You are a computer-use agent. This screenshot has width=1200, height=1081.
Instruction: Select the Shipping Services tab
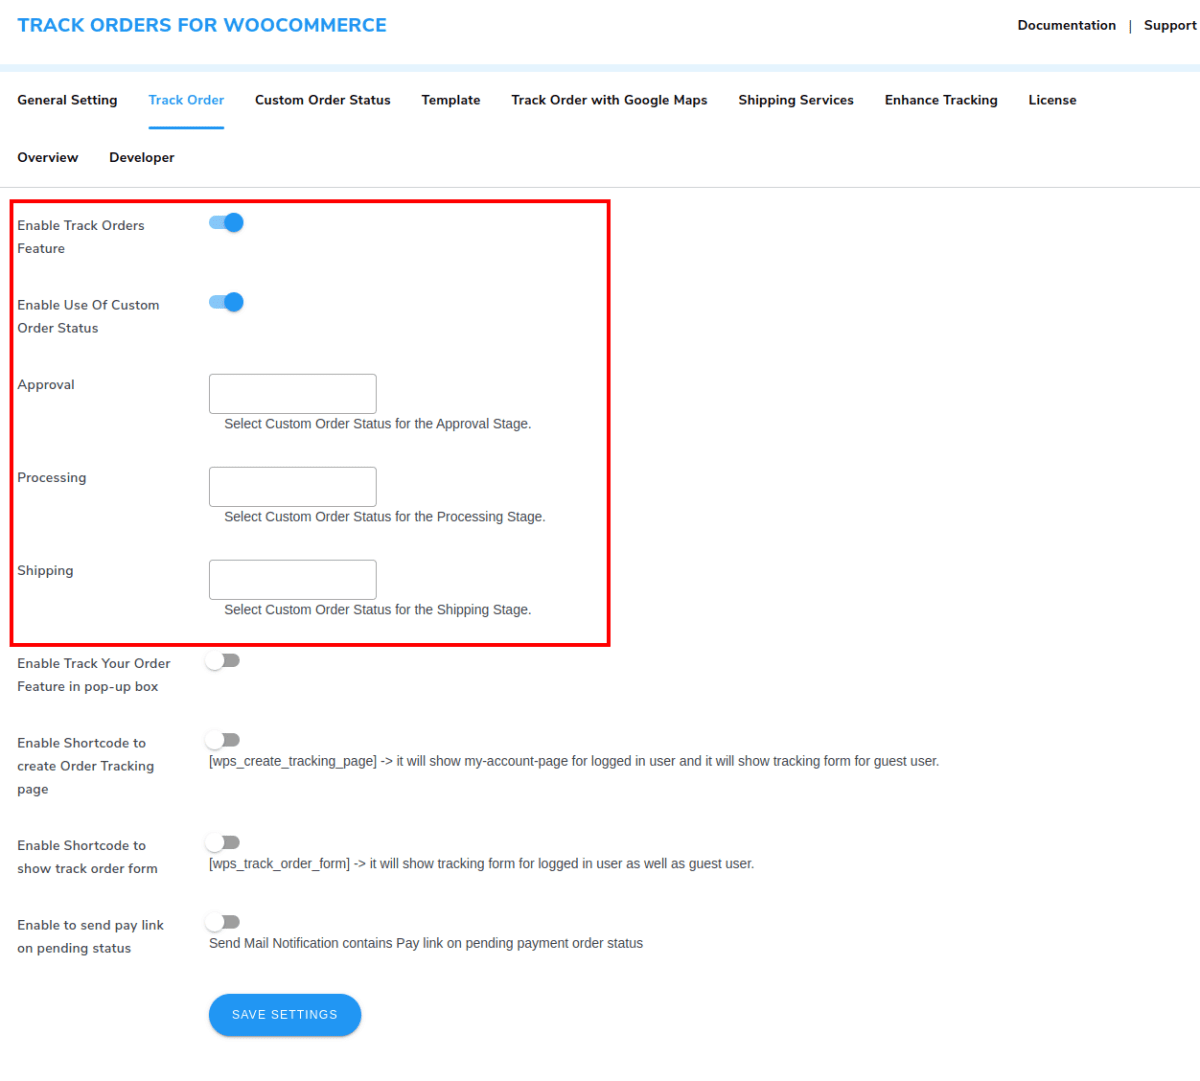pyautogui.click(x=796, y=100)
